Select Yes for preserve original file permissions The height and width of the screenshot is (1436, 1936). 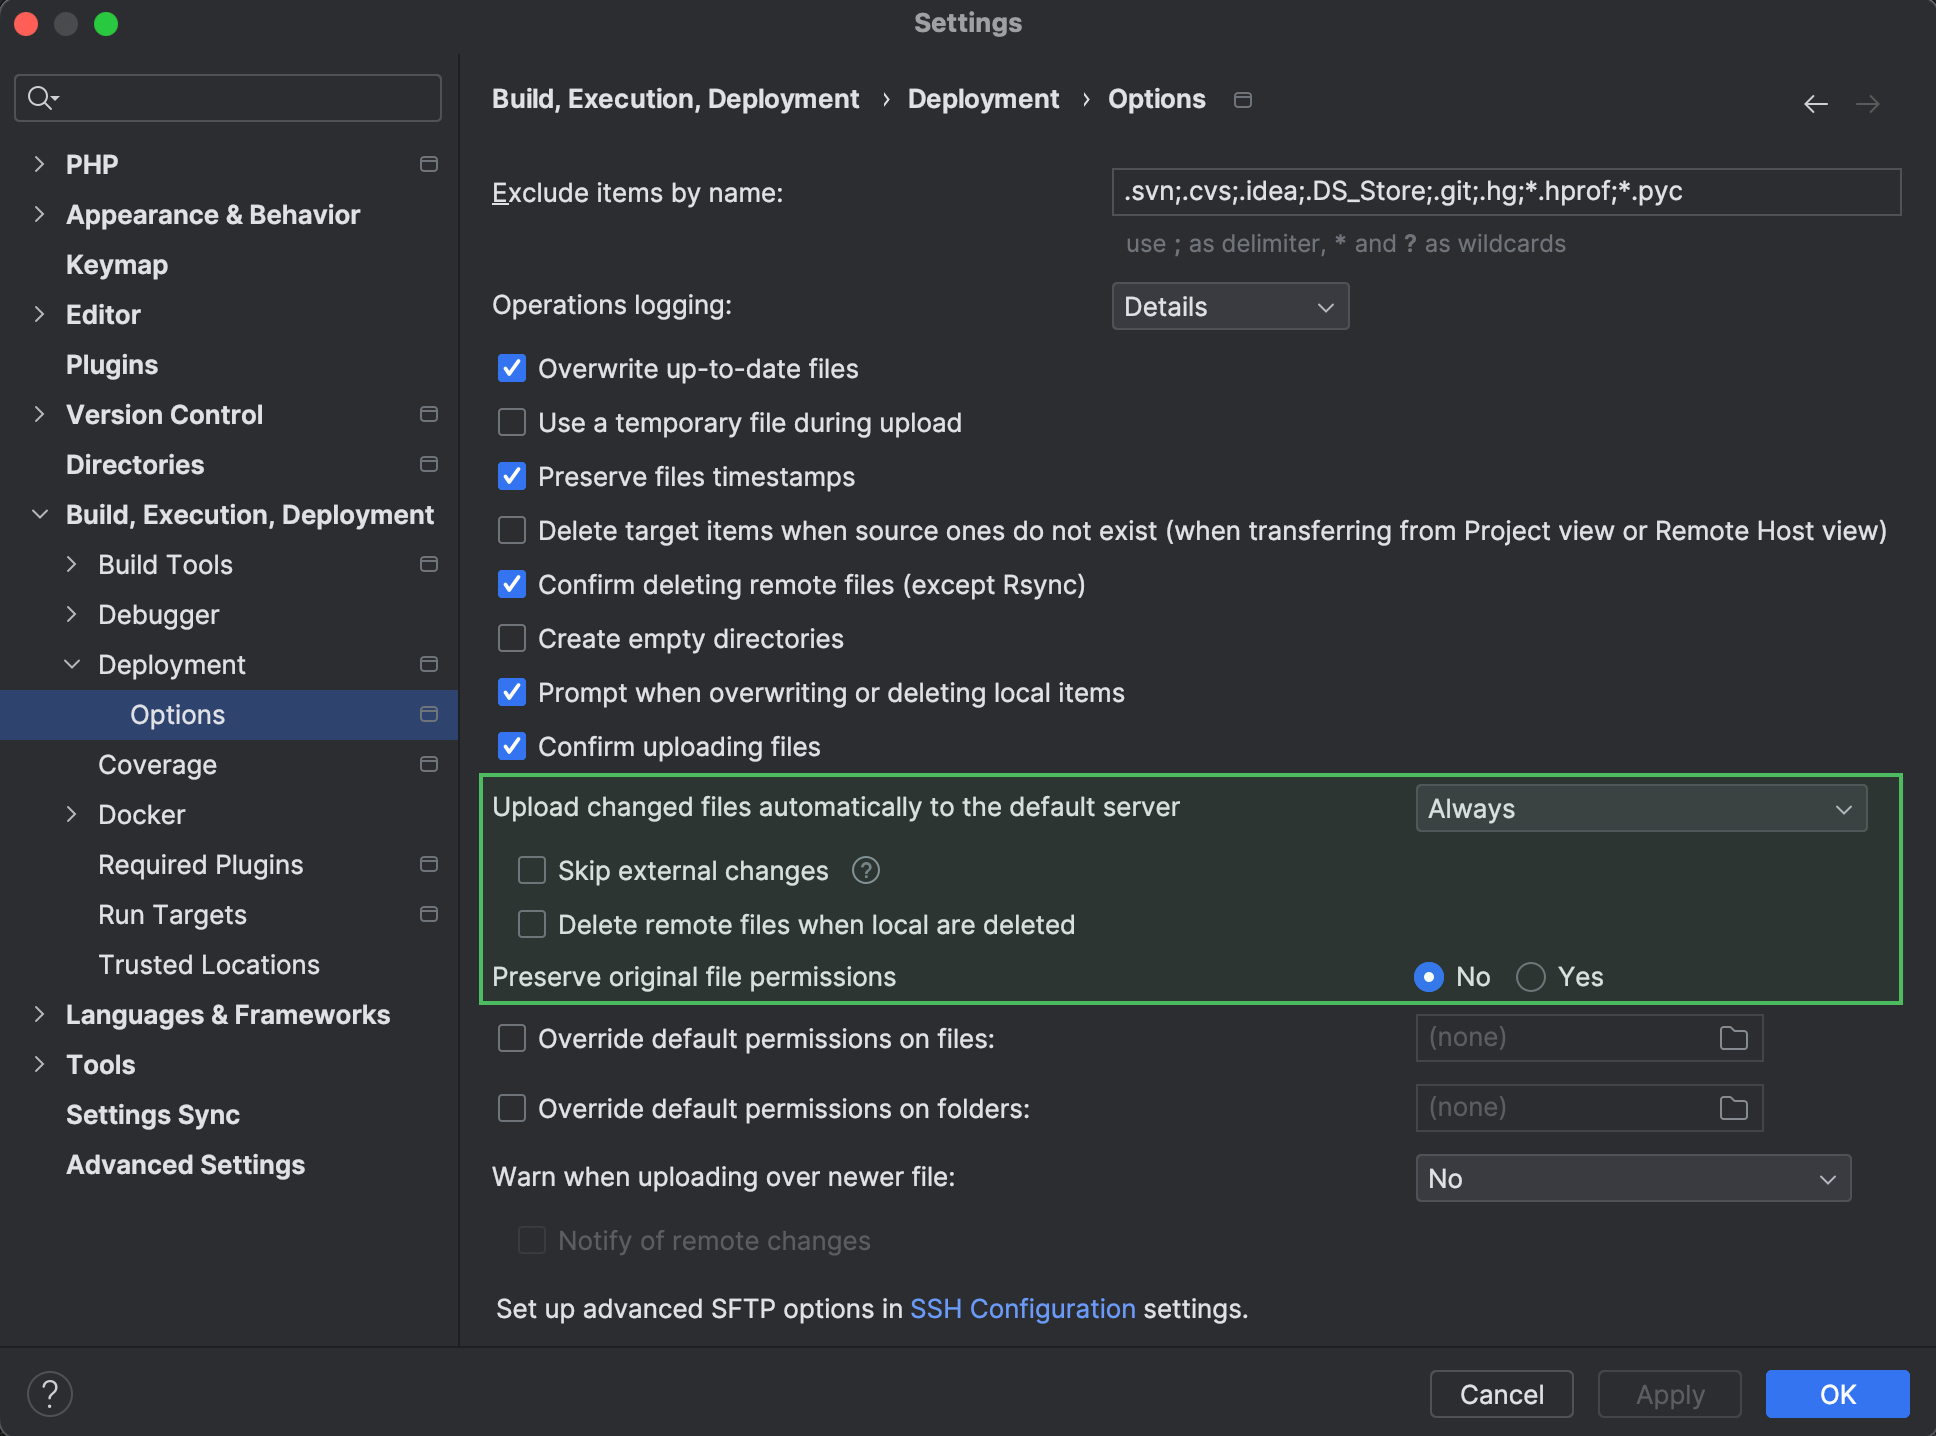pos(1530,977)
